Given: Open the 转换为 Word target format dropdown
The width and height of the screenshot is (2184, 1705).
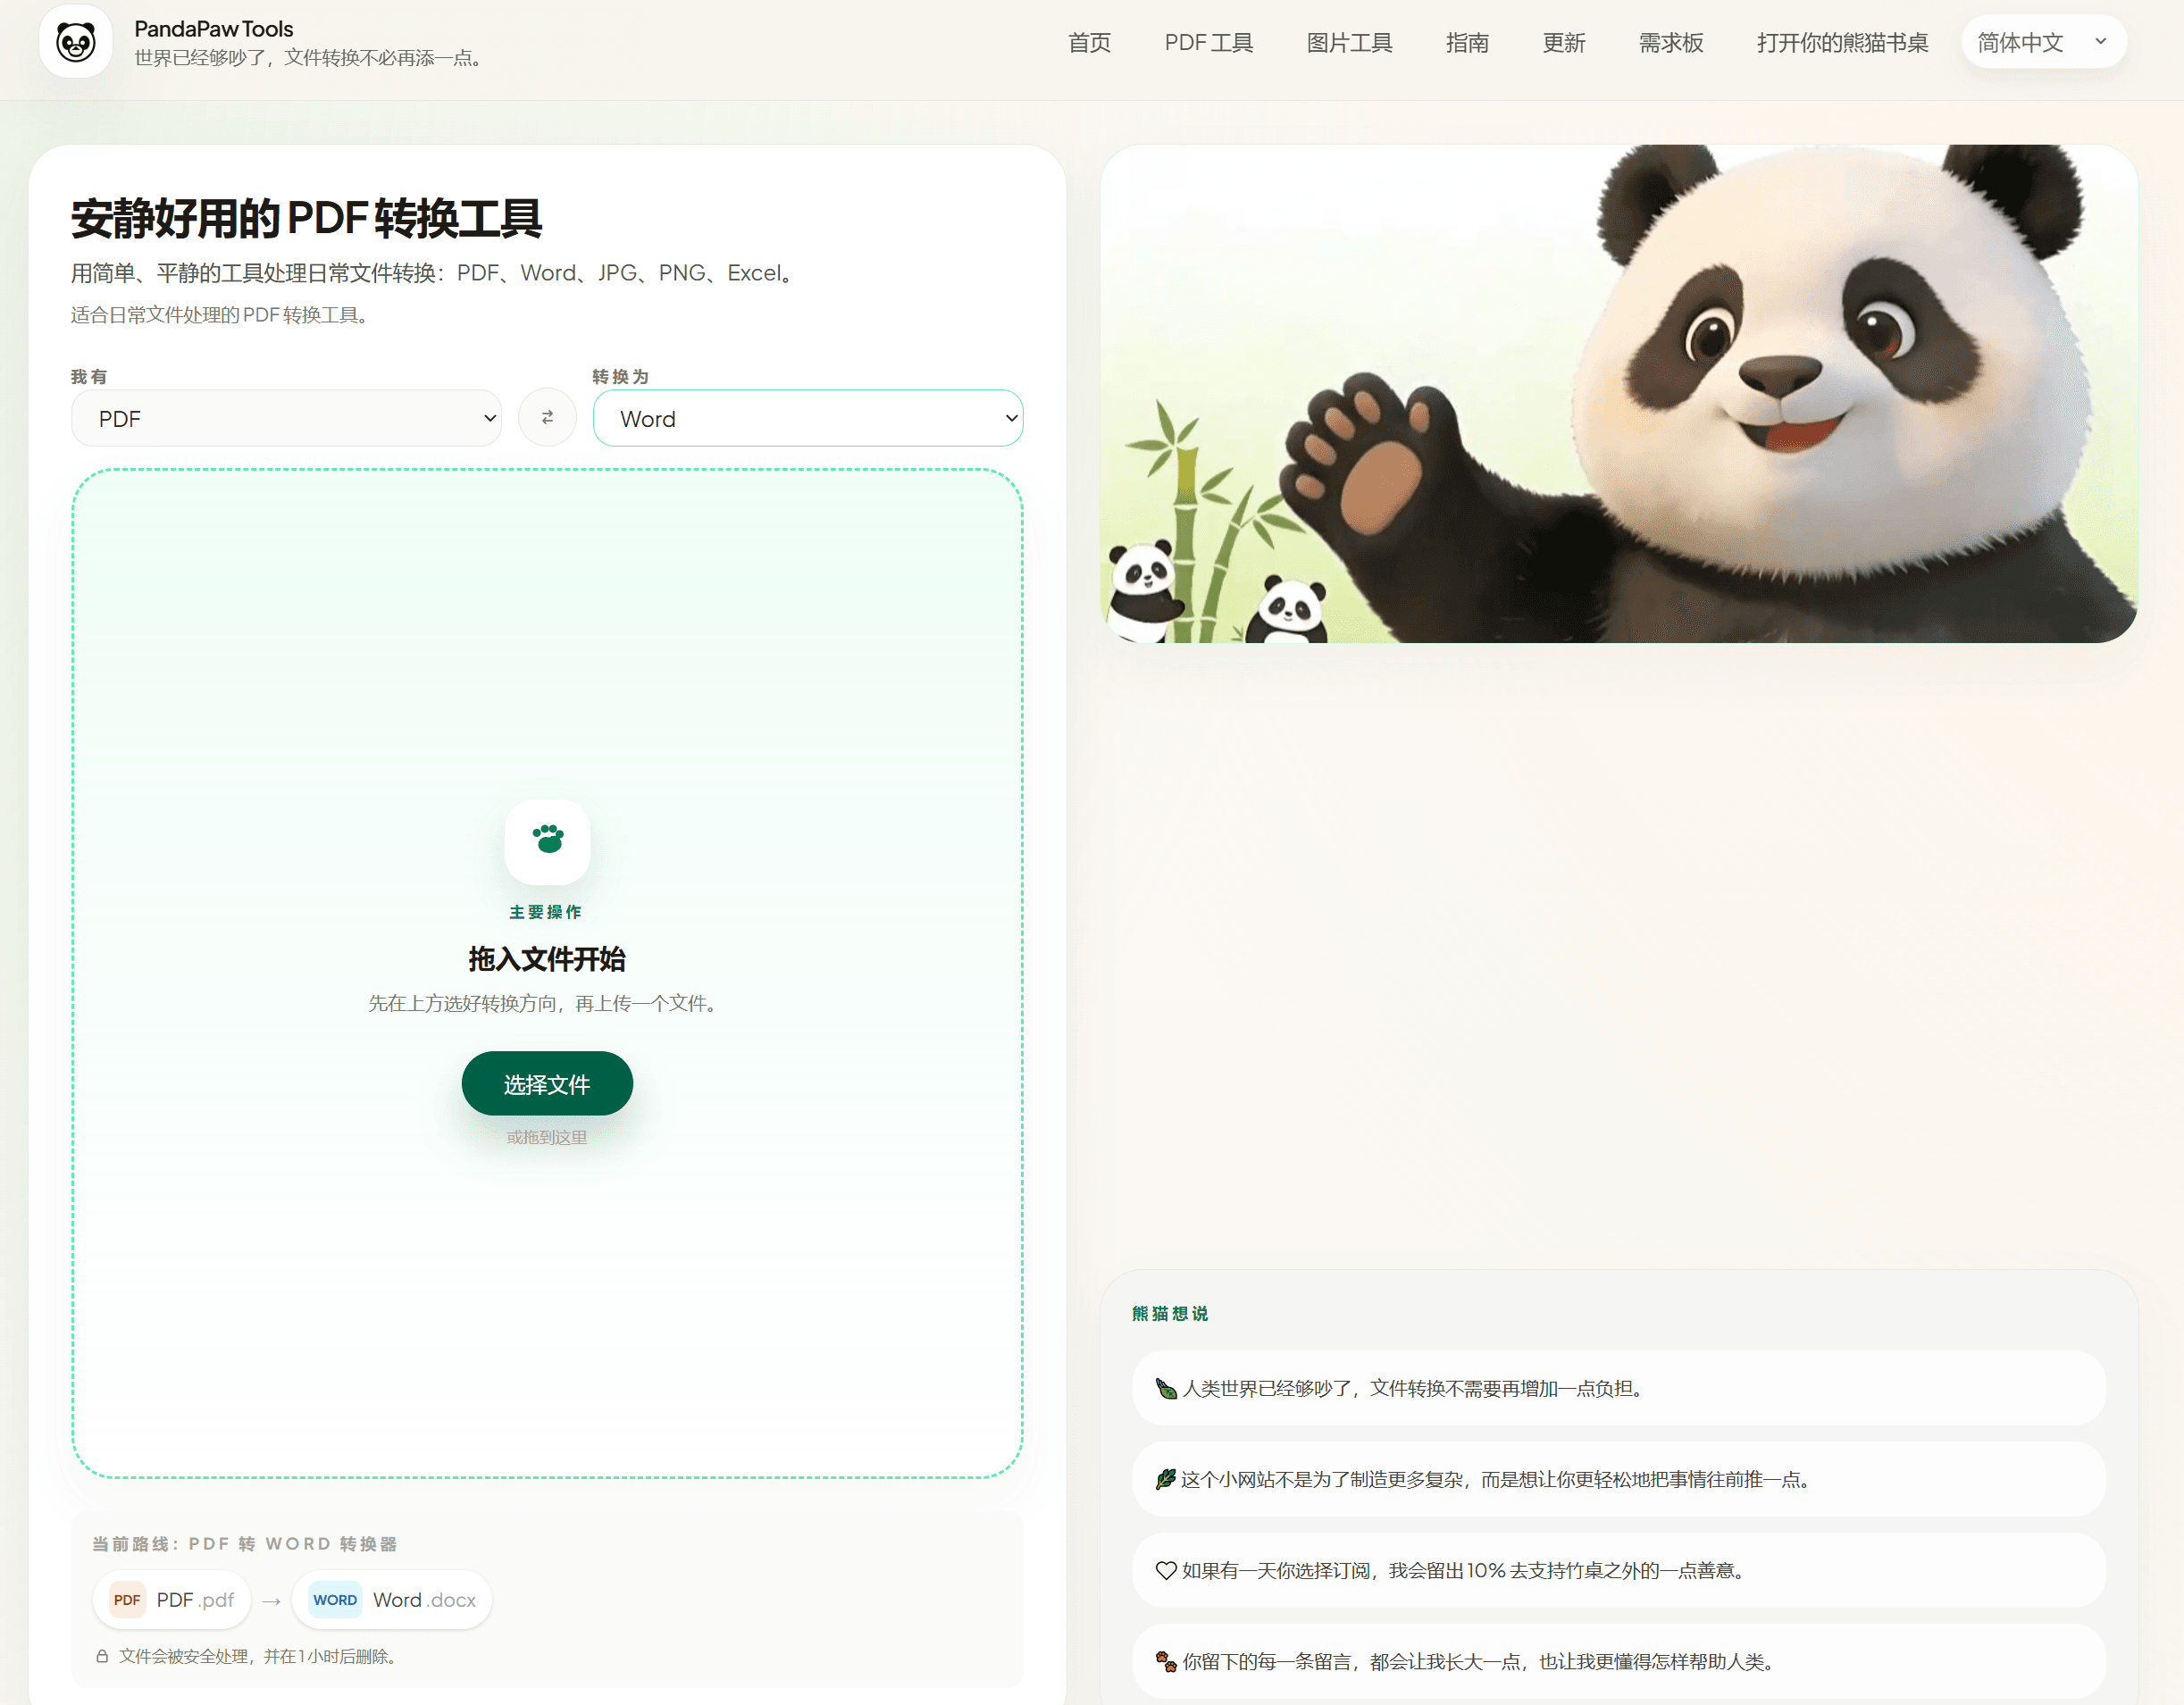Looking at the screenshot, I should 808,418.
